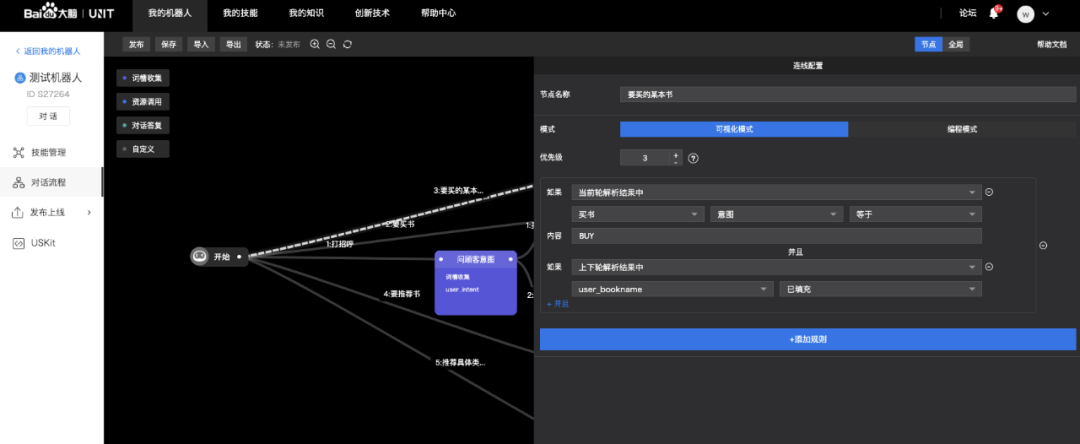Click the 5:推荐具体类... edge label

click(x=460, y=362)
